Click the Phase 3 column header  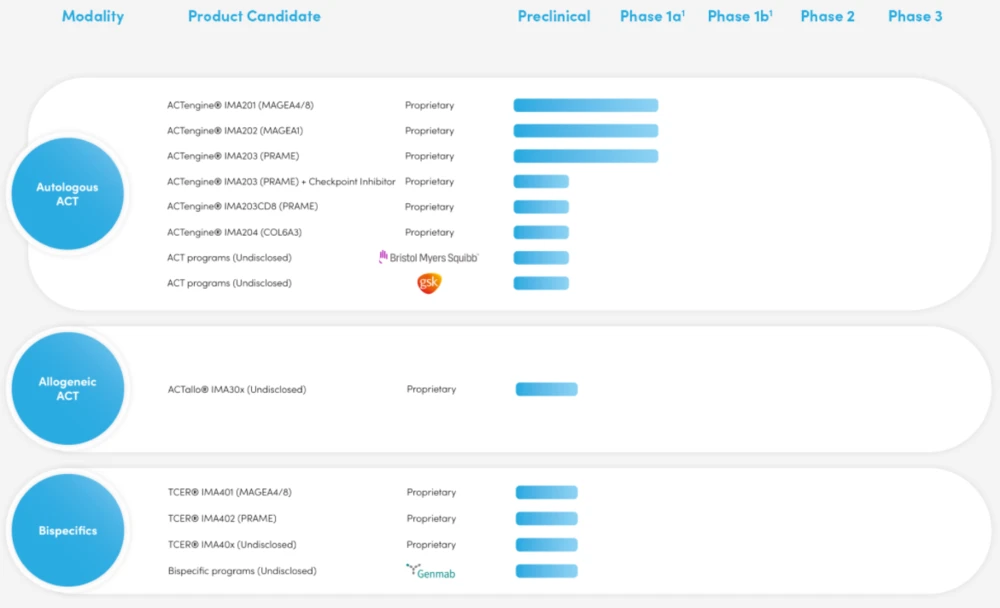pos(915,16)
